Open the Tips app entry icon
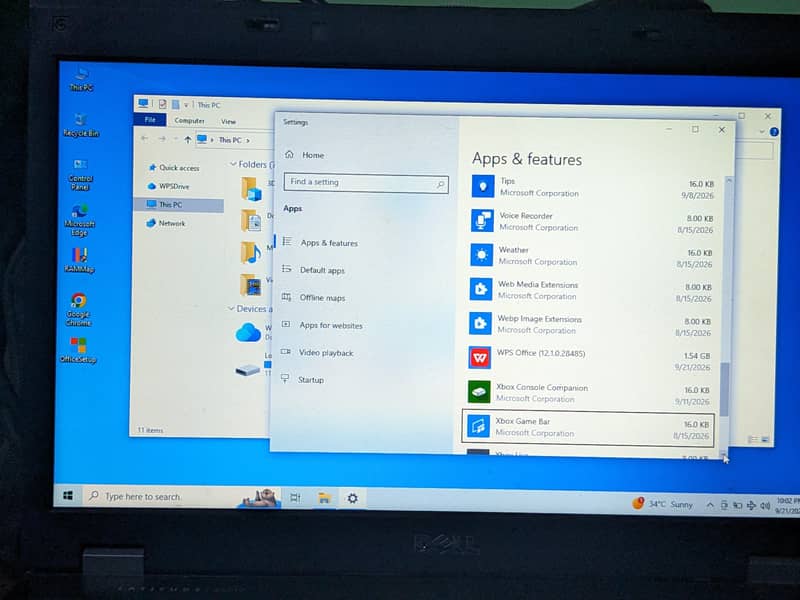Image resolution: width=800 pixels, height=600 pixels. point(483,186)
